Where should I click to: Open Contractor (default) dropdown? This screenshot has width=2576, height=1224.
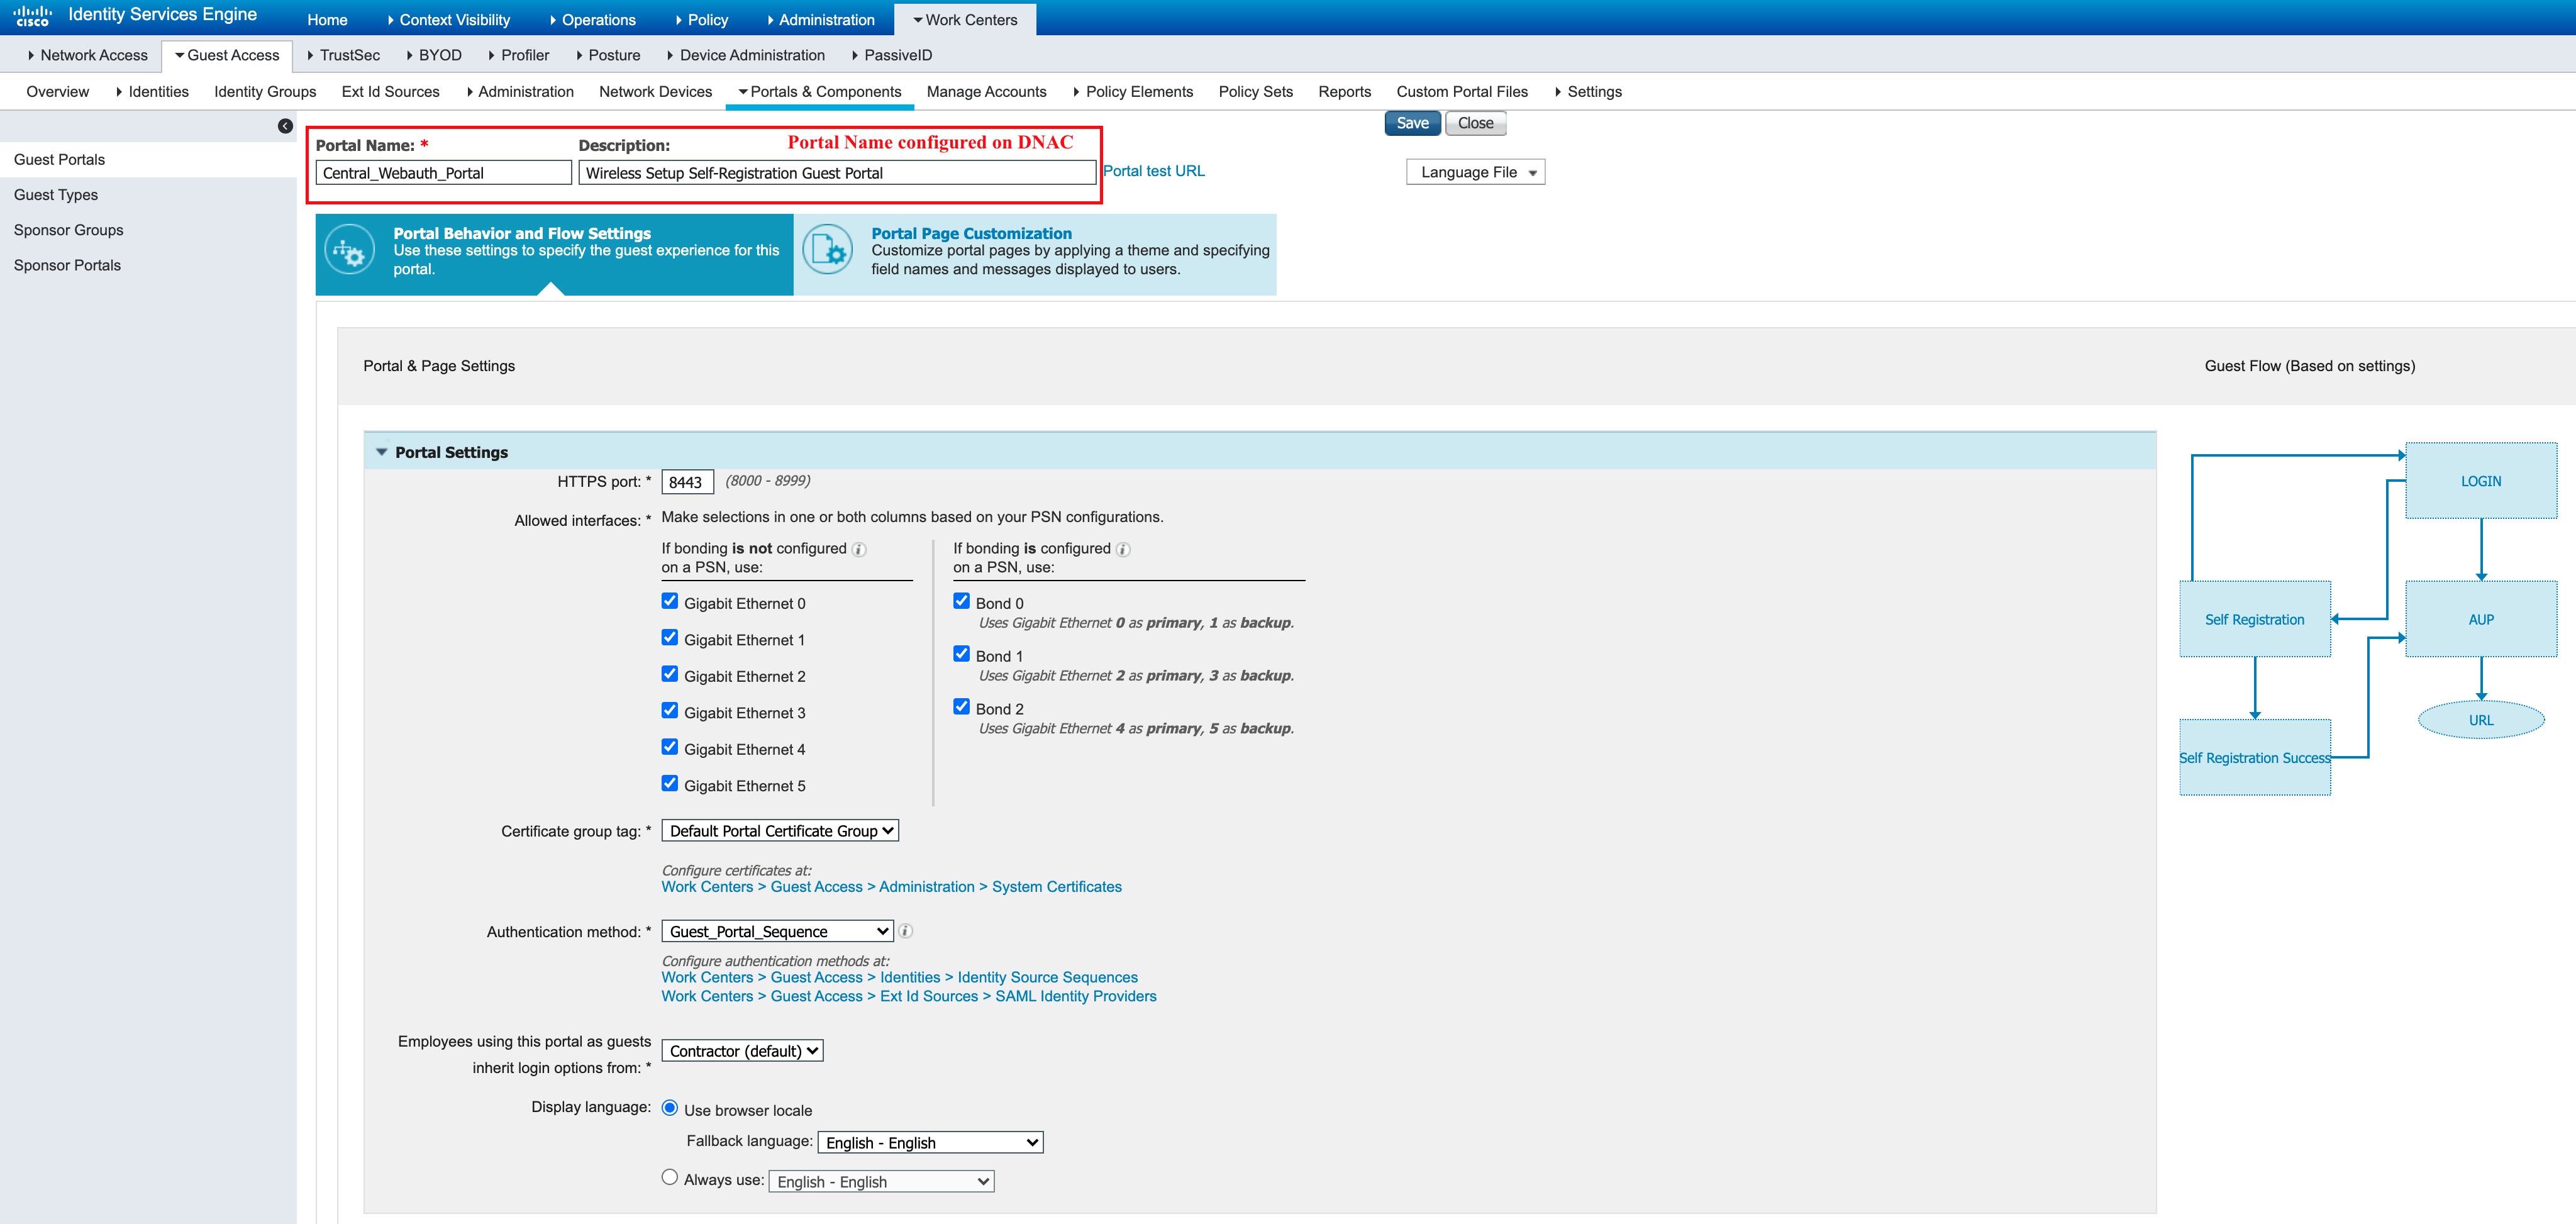point(743,1051)
